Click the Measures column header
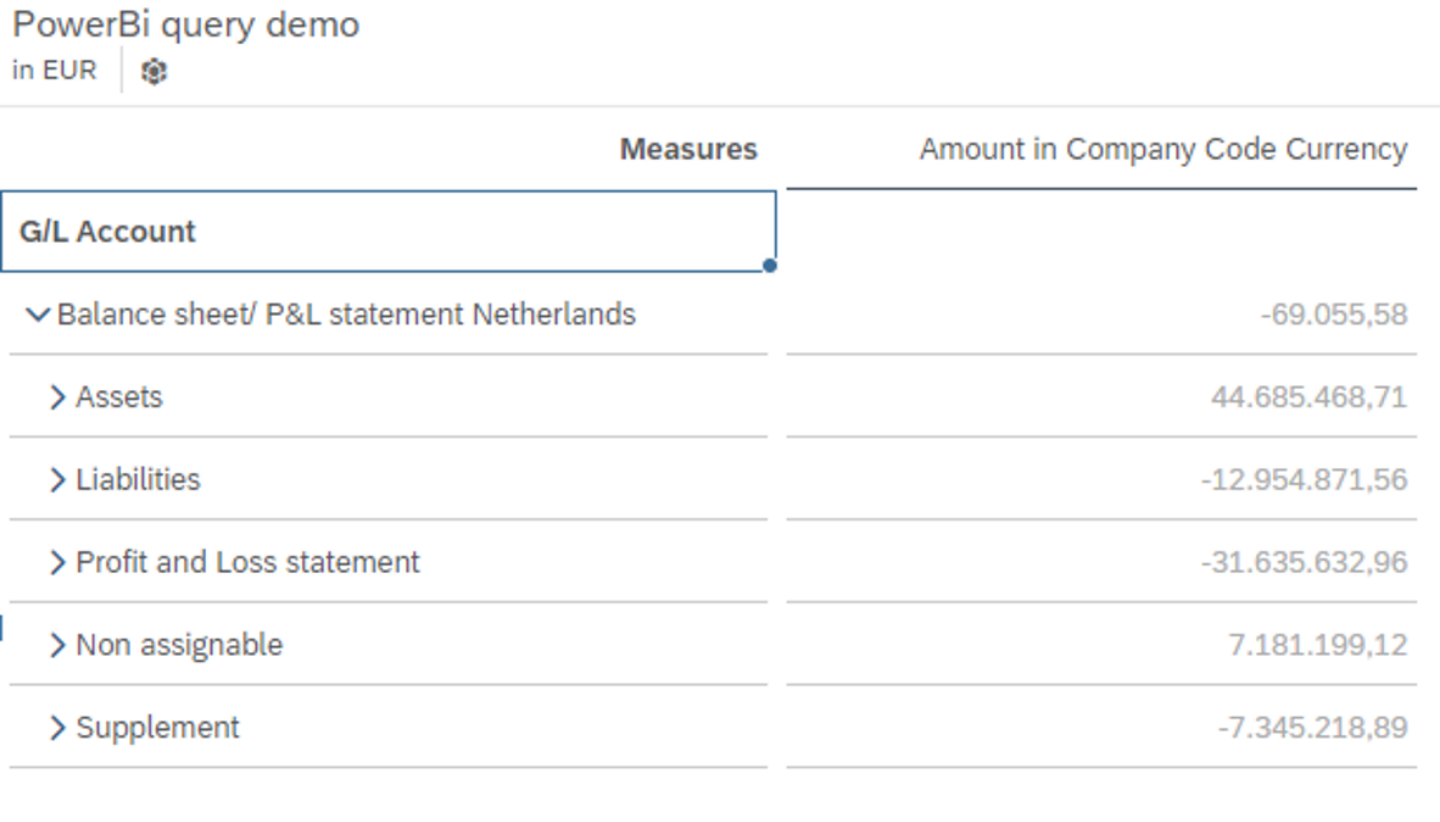The image size is (1440, 822). pos(688,149)
